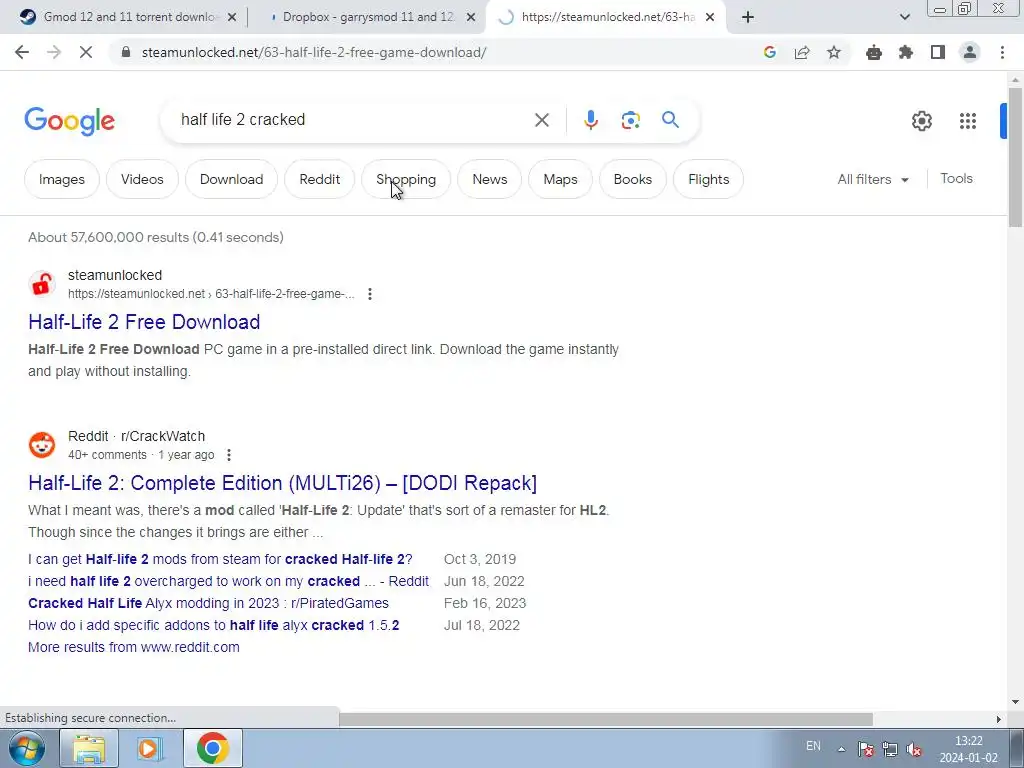The width and height of the screenshot is (1024, 768).
Task: Bookmark this tab with the star
Action: click(x=834, y=52)
